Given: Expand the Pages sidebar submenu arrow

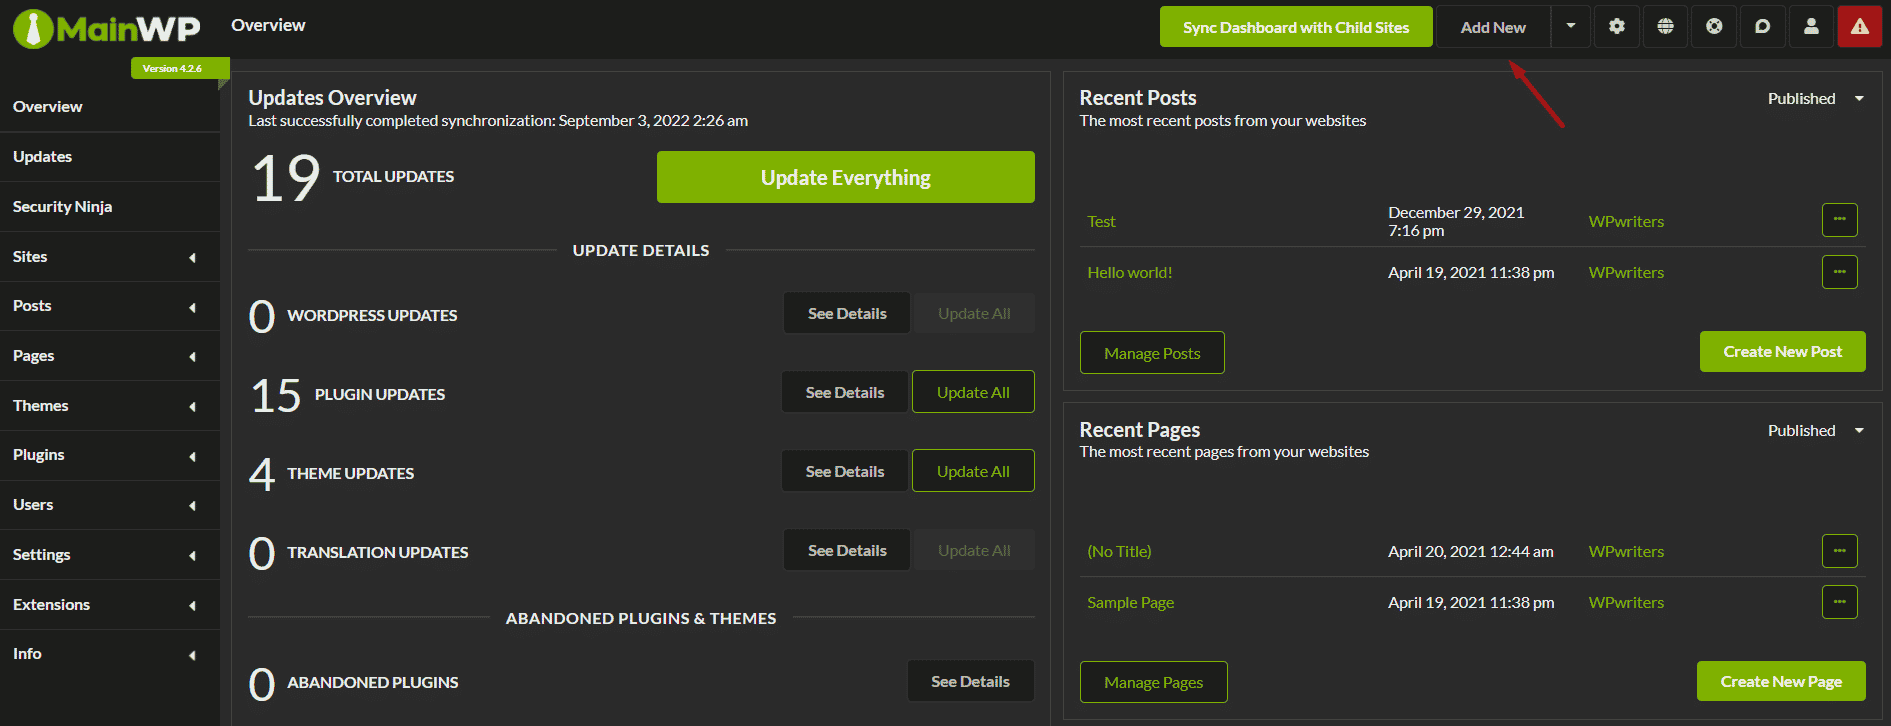Looking at the screenshot, I should click(192, 357).
